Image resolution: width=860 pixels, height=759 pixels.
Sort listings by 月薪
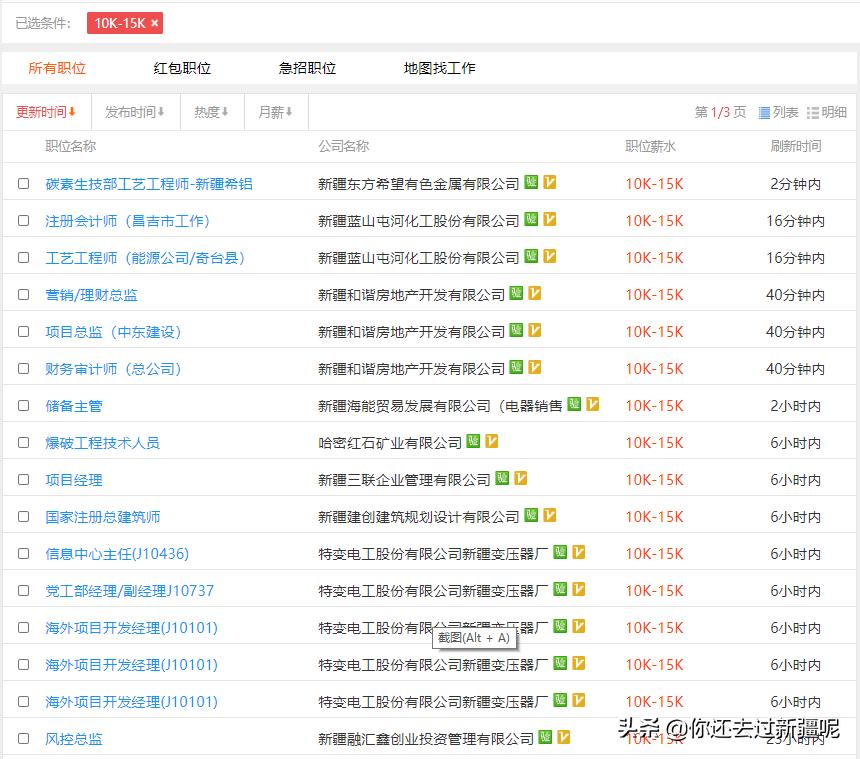pyautogui.click(x=273, y=112)
